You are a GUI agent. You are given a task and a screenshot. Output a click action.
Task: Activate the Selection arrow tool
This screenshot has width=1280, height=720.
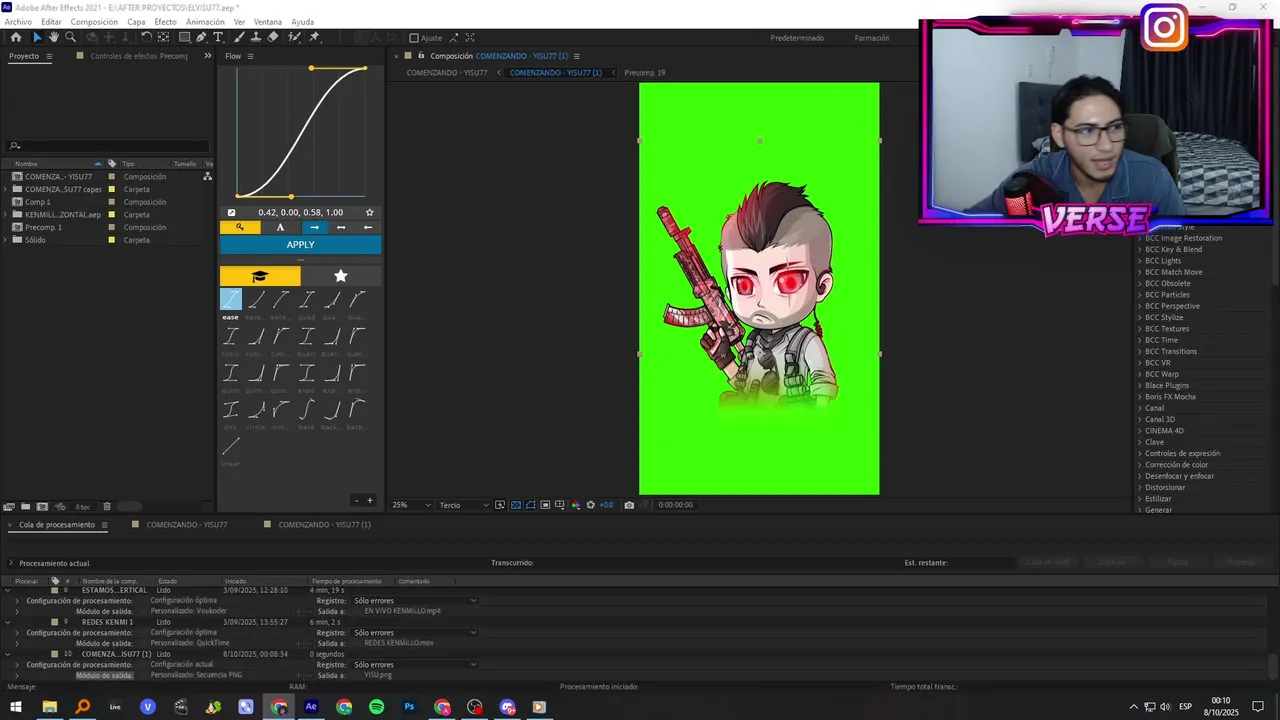37,37
